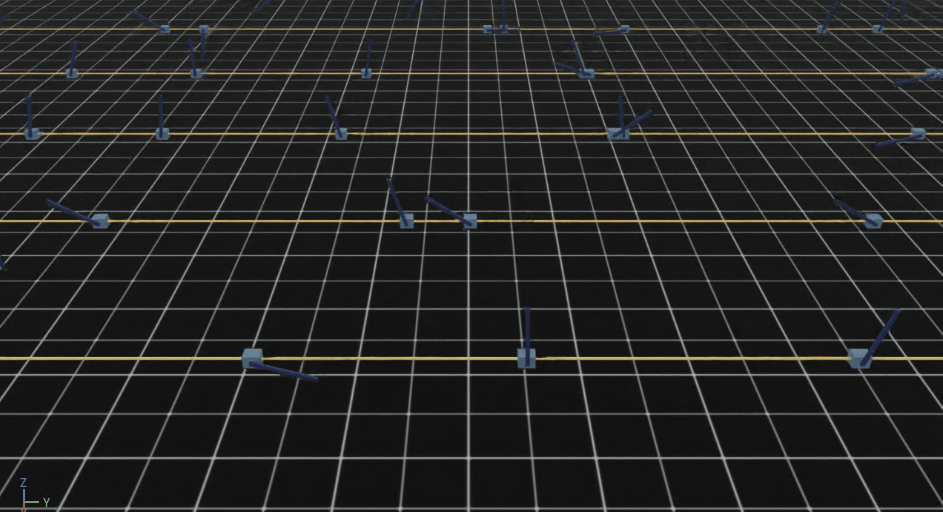The image size is (943, 512).
Task: Select third-row cube with two crossed rods
Action: [618, 133]
